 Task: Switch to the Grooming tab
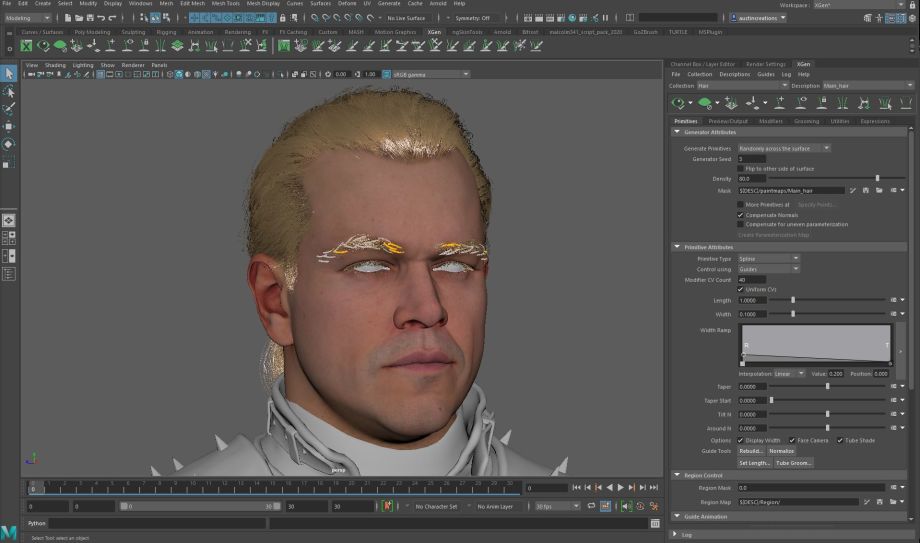pyautogui.click(x=806, y=121)
